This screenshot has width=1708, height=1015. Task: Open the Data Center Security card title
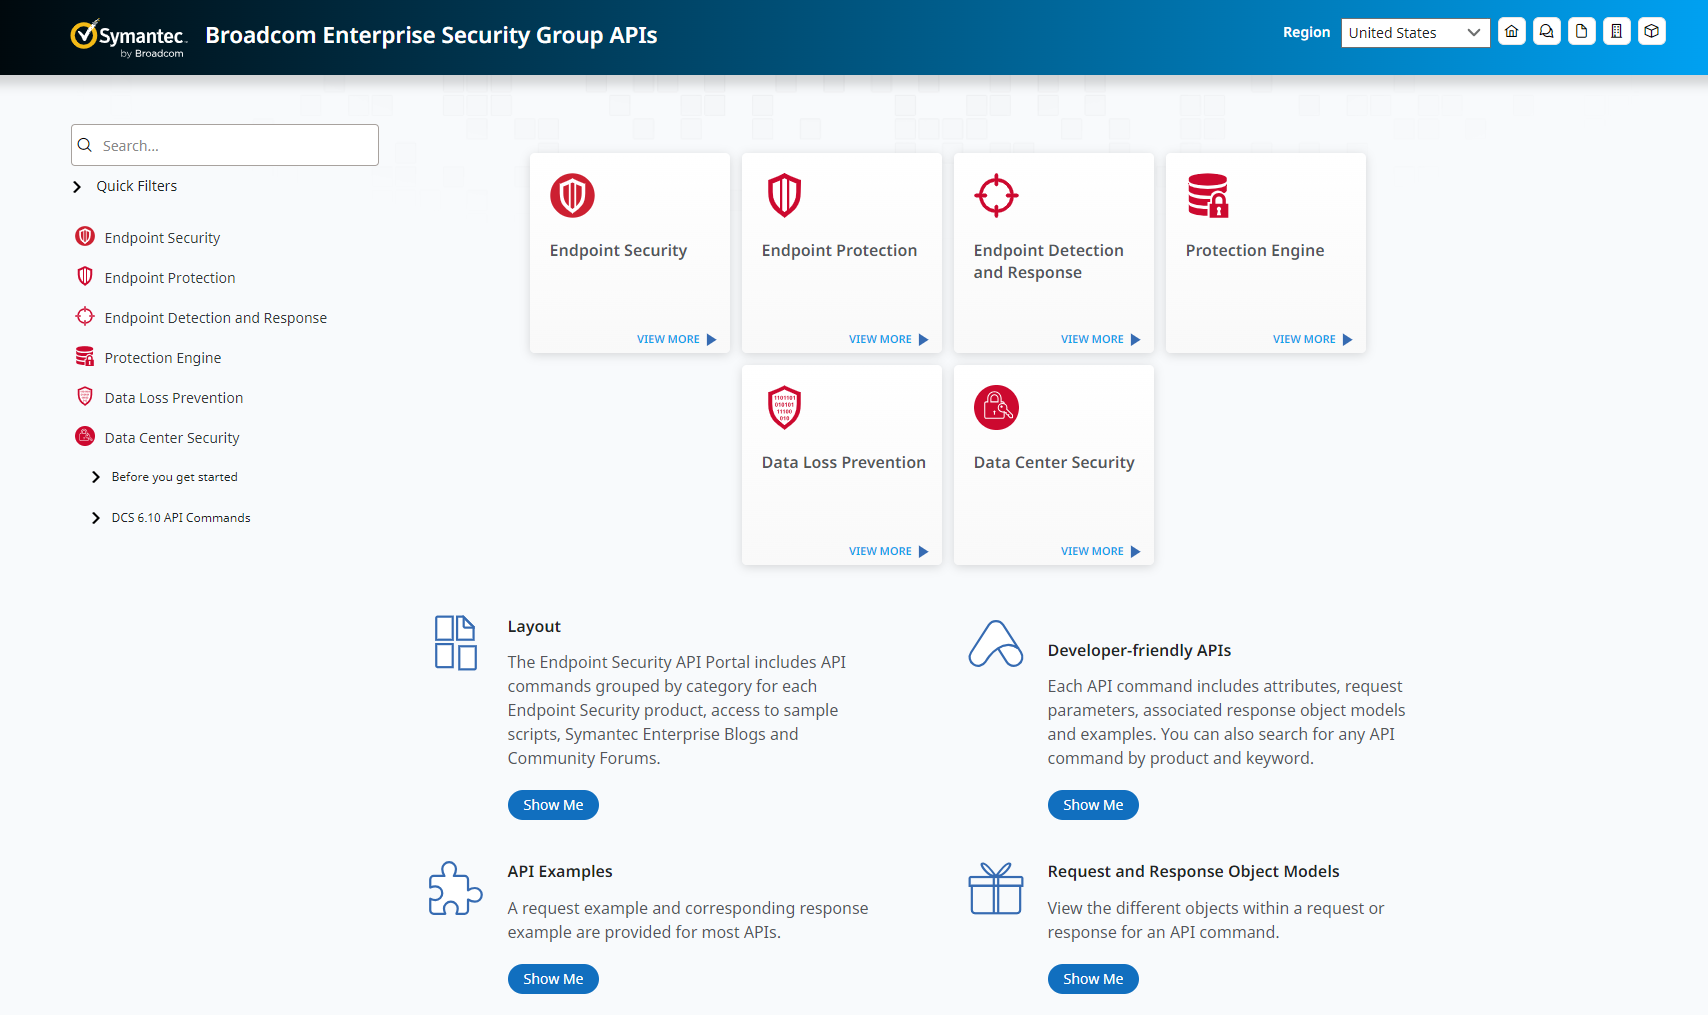1054,463
